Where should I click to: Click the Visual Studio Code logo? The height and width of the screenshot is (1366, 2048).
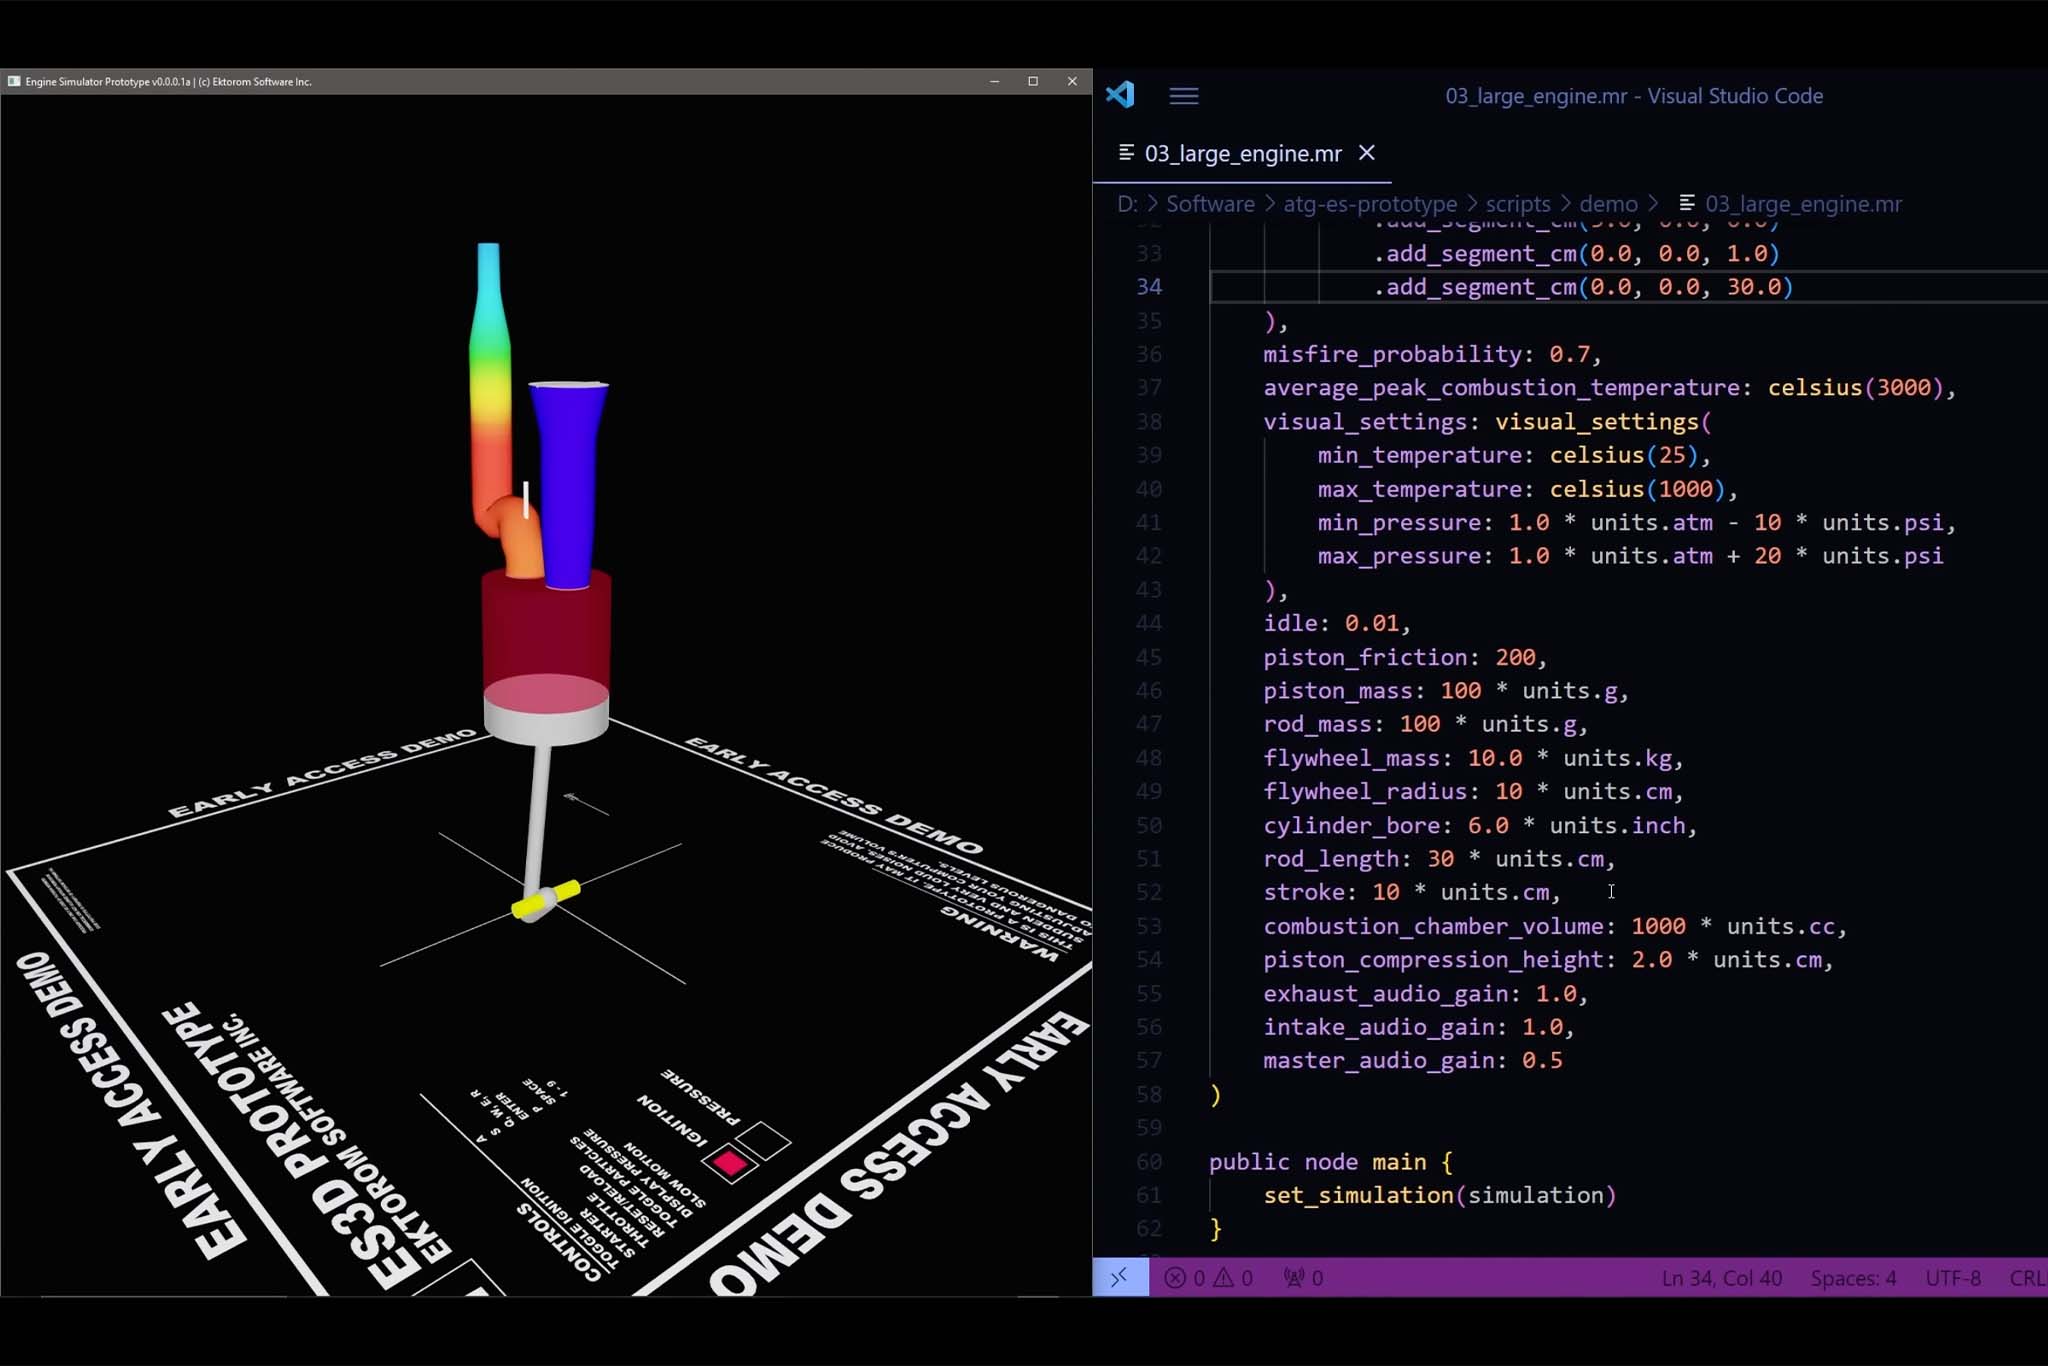tap(1120, 95)
